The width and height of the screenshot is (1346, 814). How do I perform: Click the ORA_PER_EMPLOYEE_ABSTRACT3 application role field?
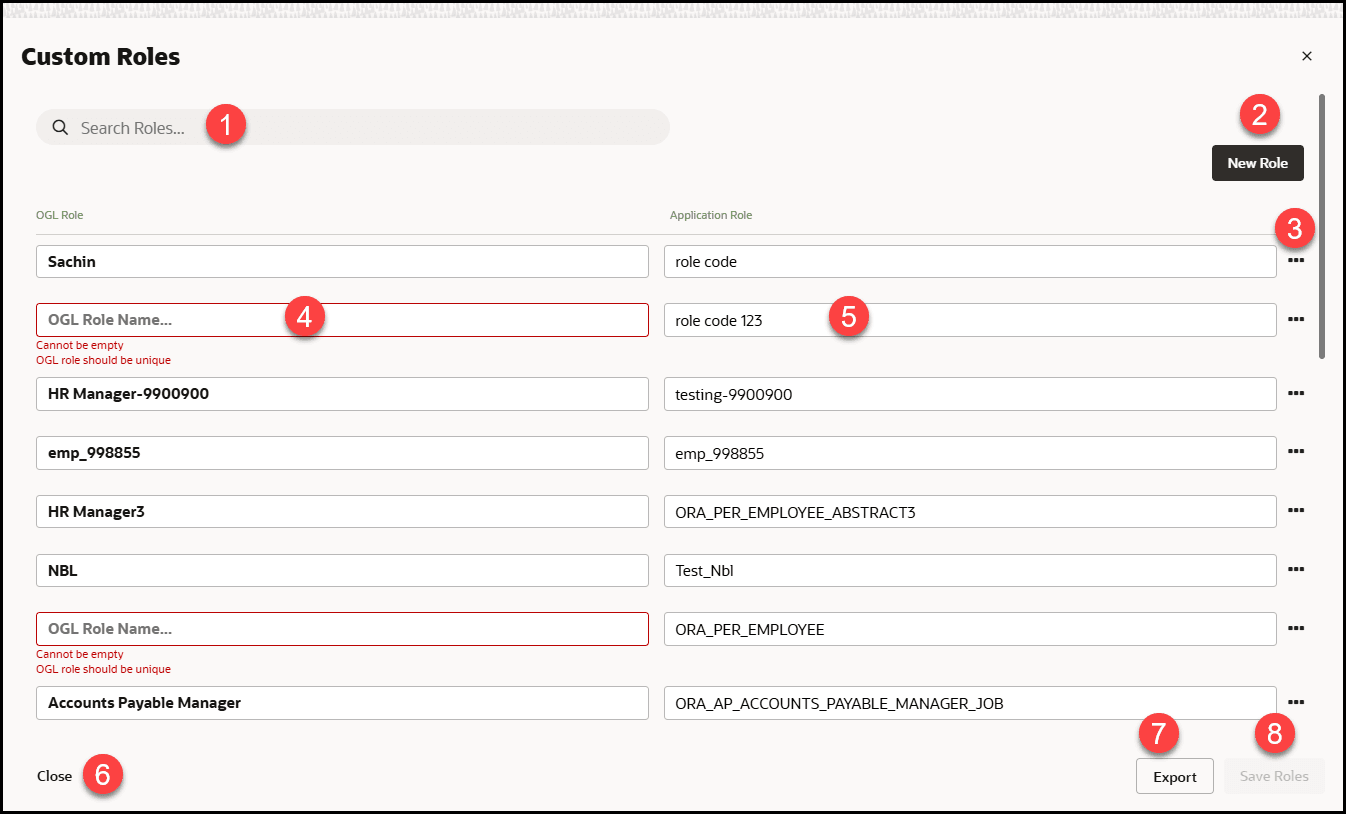969,511
